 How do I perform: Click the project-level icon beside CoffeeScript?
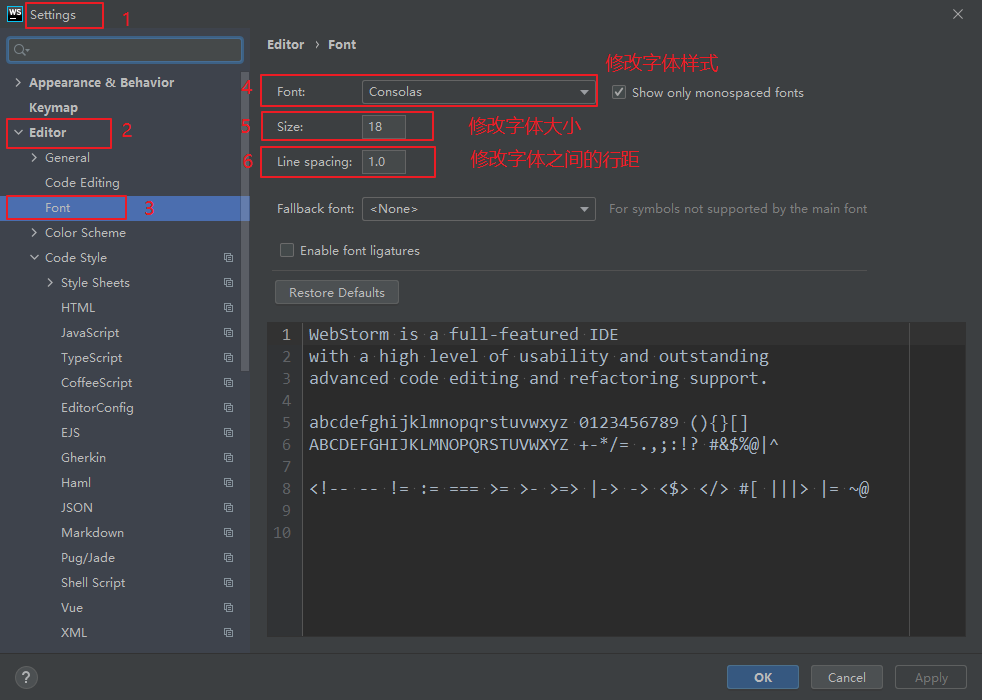click(x=229, y=383)
